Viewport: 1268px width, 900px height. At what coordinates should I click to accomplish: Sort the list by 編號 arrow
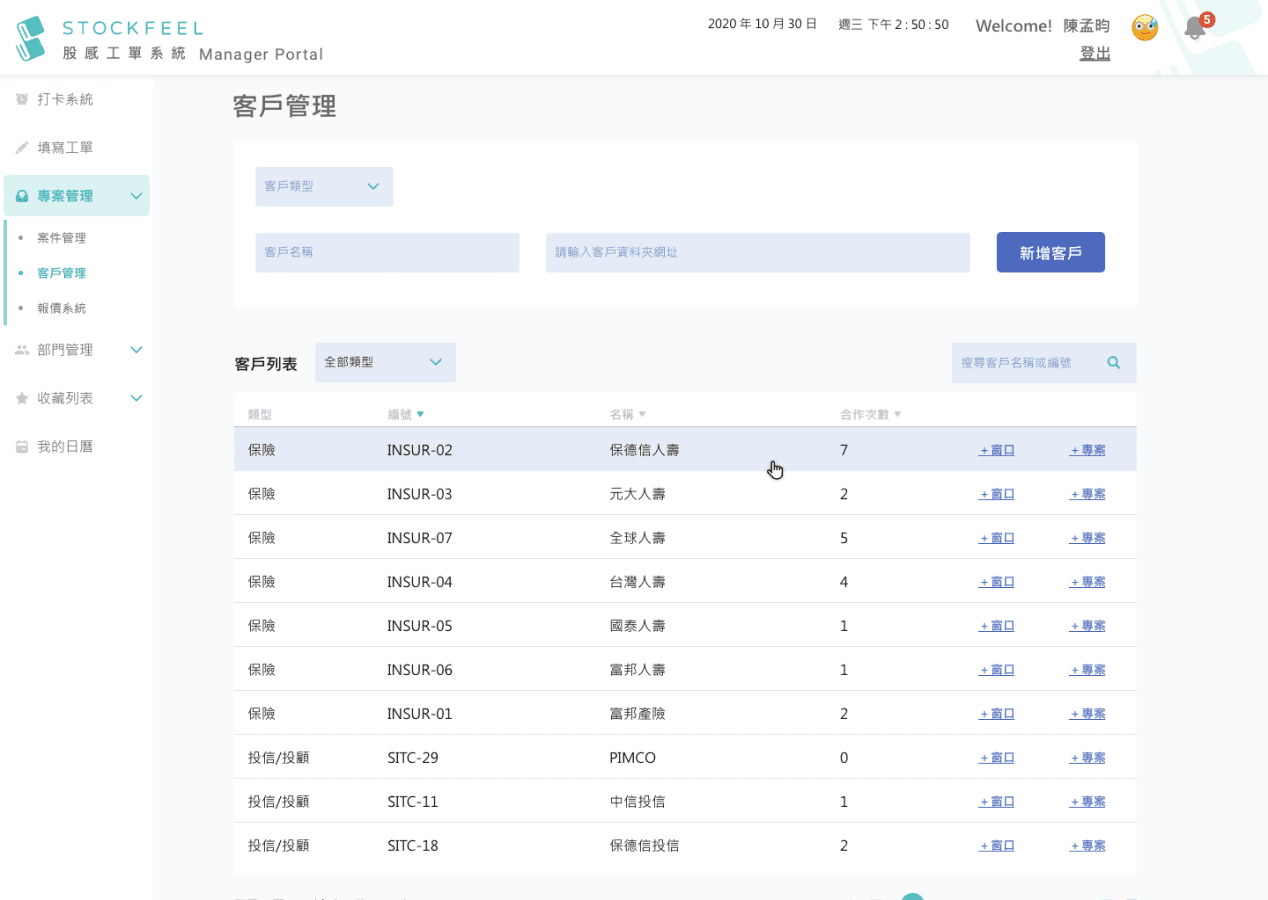420,414
